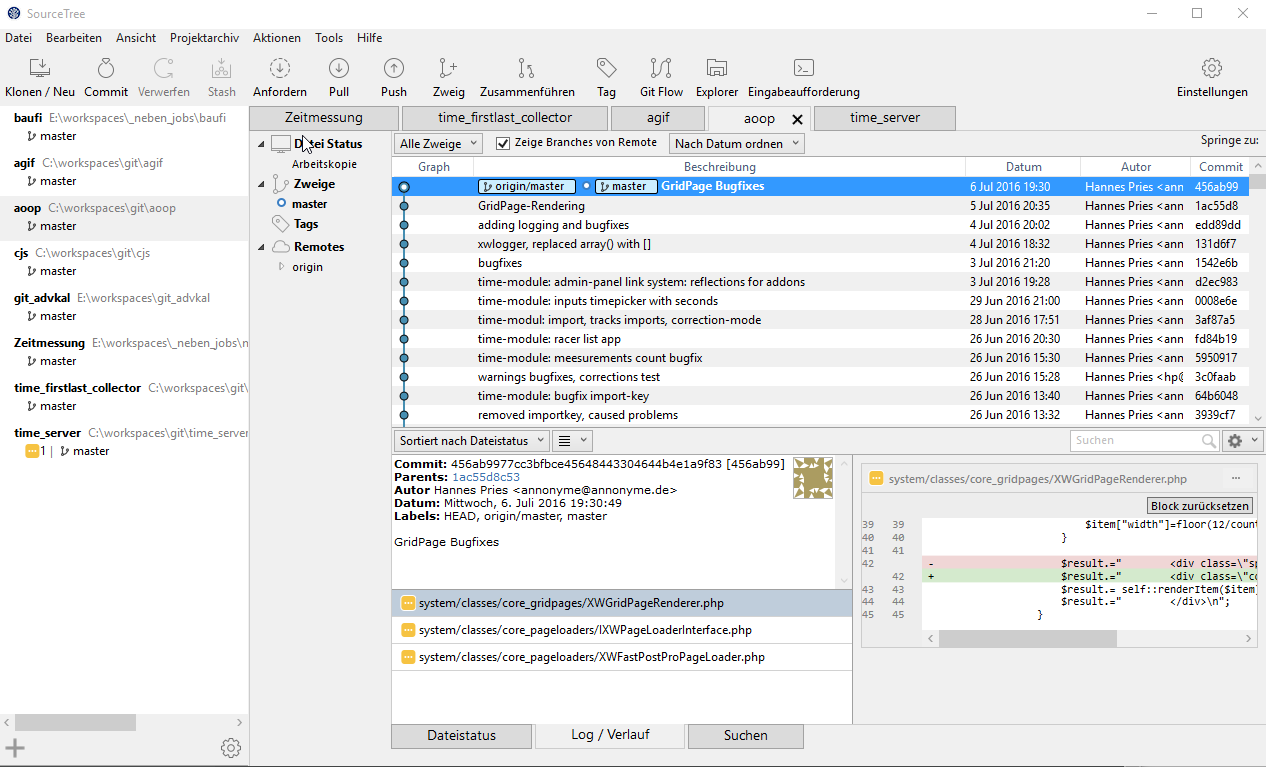Switch to the Dateistatus bottom tab
Image resolution: width=1266 pixels, height=767 pixels.
tap(461, 736)
